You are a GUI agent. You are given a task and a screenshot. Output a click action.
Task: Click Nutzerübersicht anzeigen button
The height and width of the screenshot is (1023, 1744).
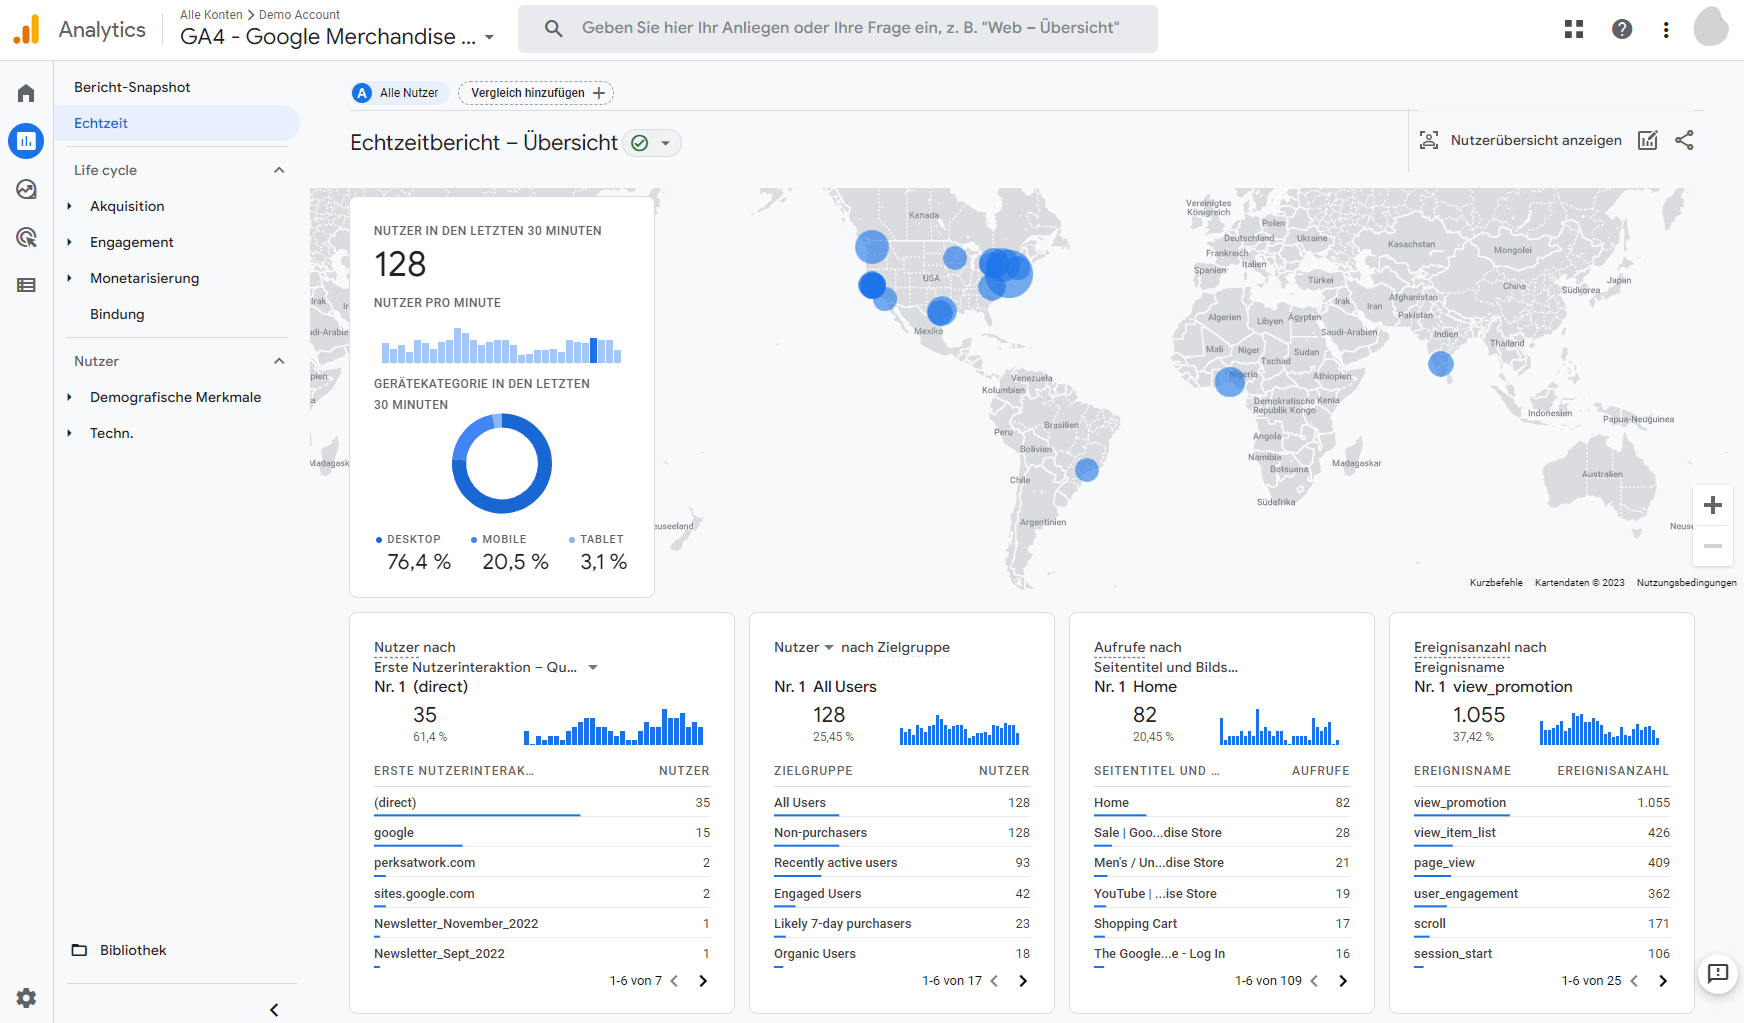point(1520,140)
